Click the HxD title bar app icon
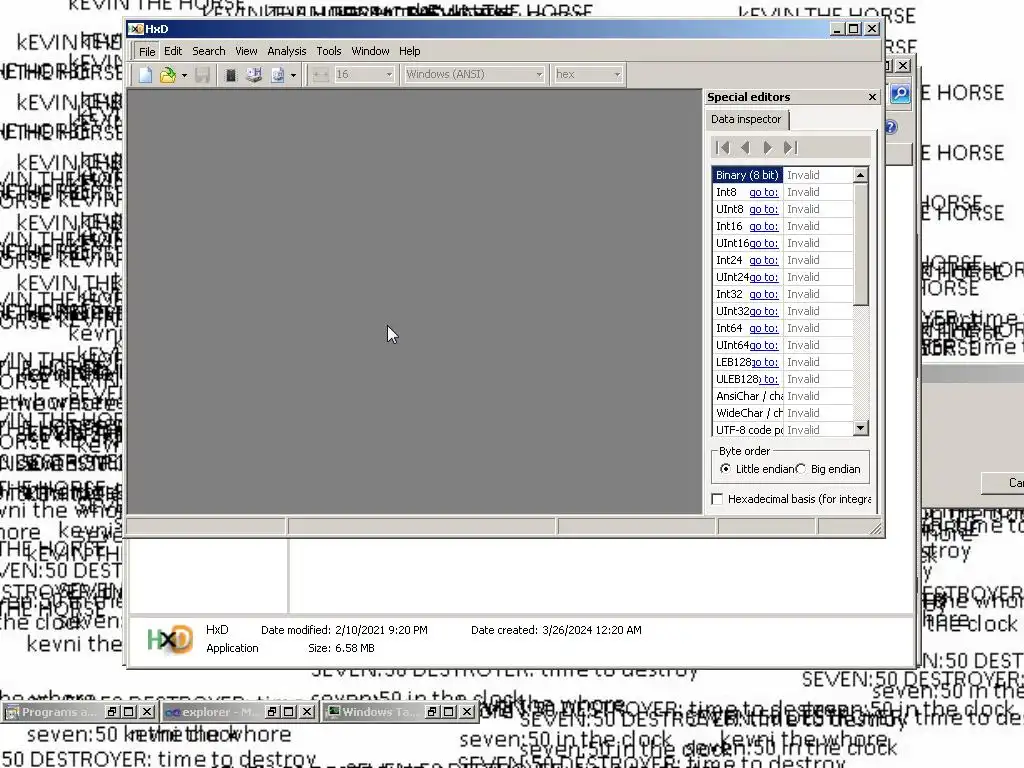Viewport: 1024px width, 768px height. click(135, 29)
